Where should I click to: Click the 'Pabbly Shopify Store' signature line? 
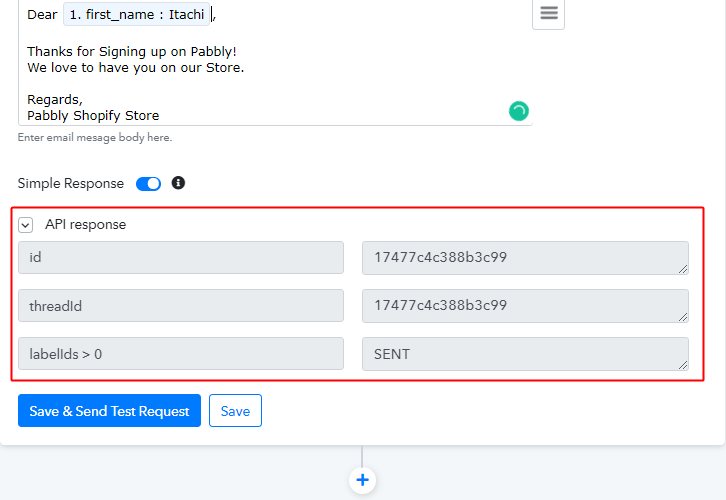[93, 115]
